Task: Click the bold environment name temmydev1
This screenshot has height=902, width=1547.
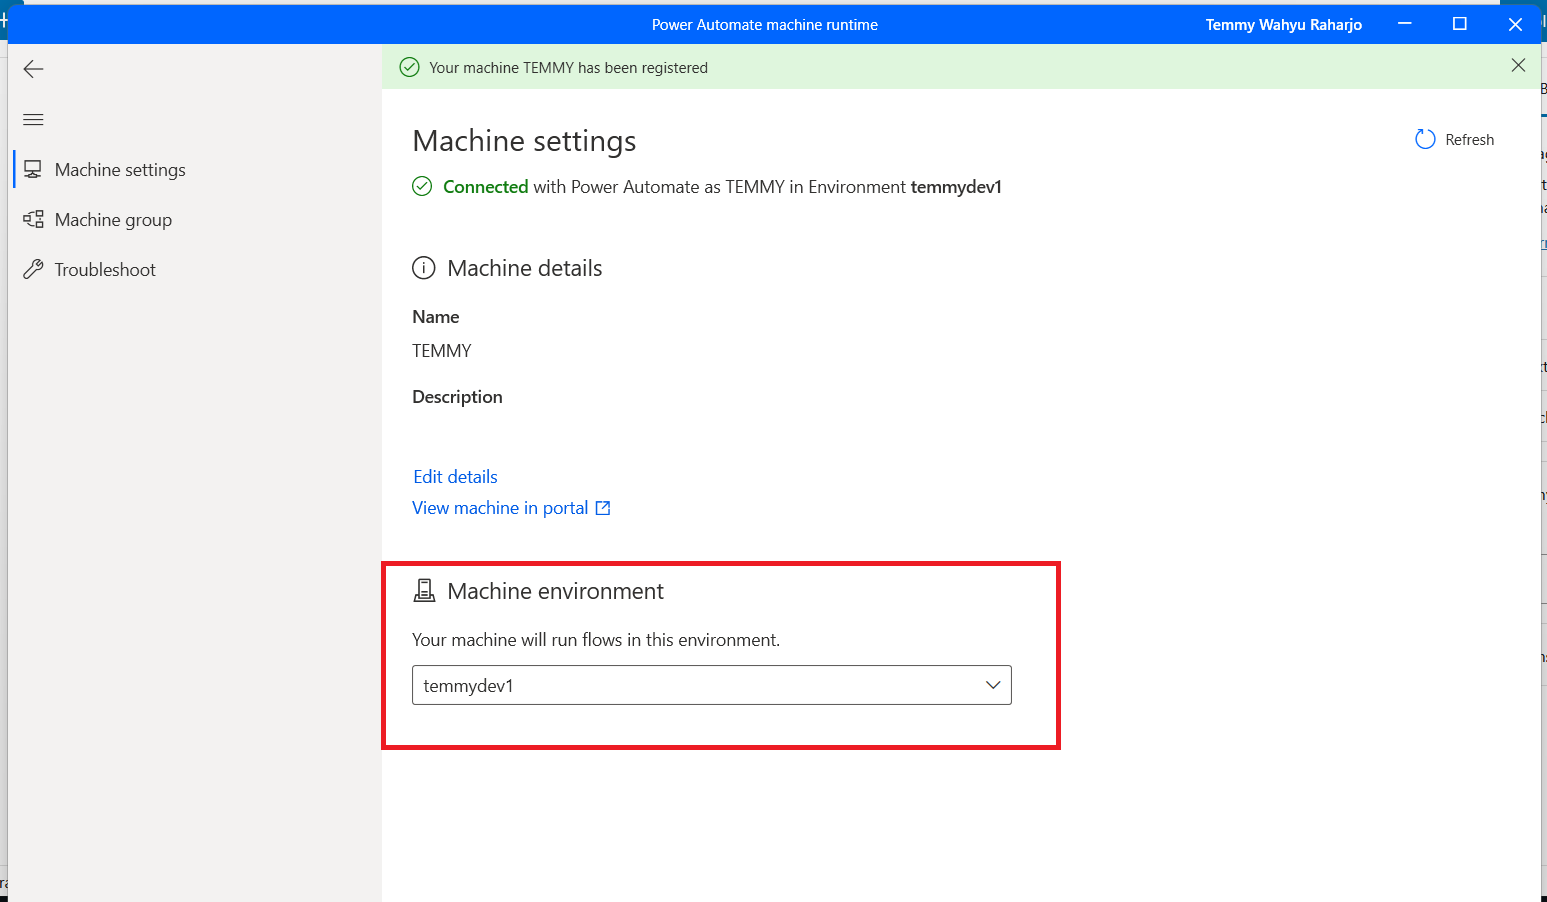Action: (956, 187)
